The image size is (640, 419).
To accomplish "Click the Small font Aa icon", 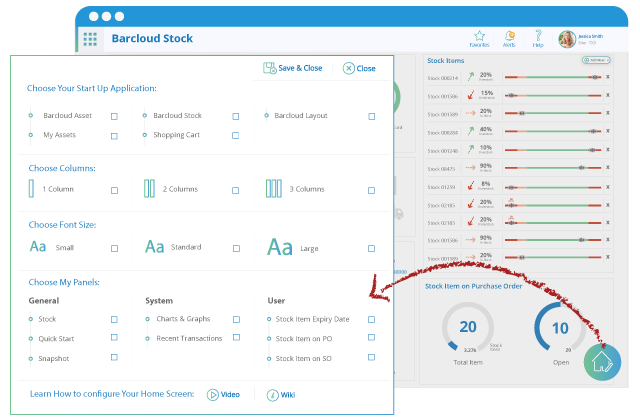I will click(38, 247).
